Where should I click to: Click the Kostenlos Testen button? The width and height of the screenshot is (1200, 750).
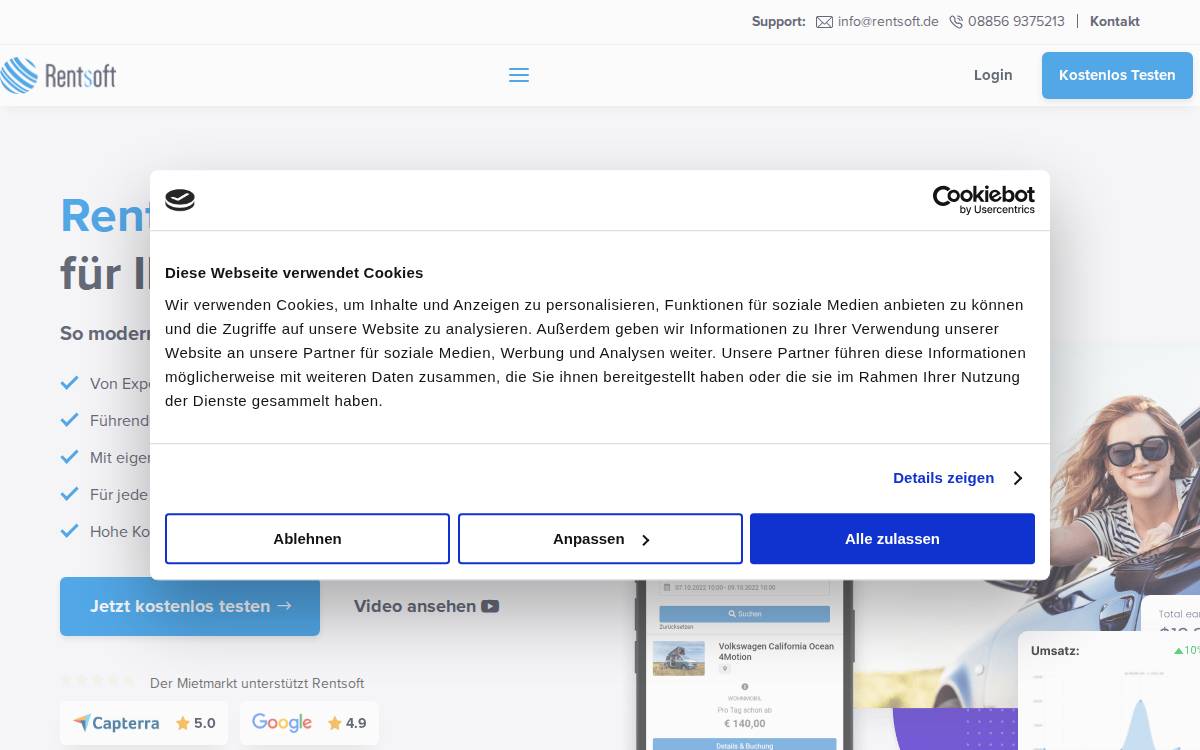click(1117, 75)
